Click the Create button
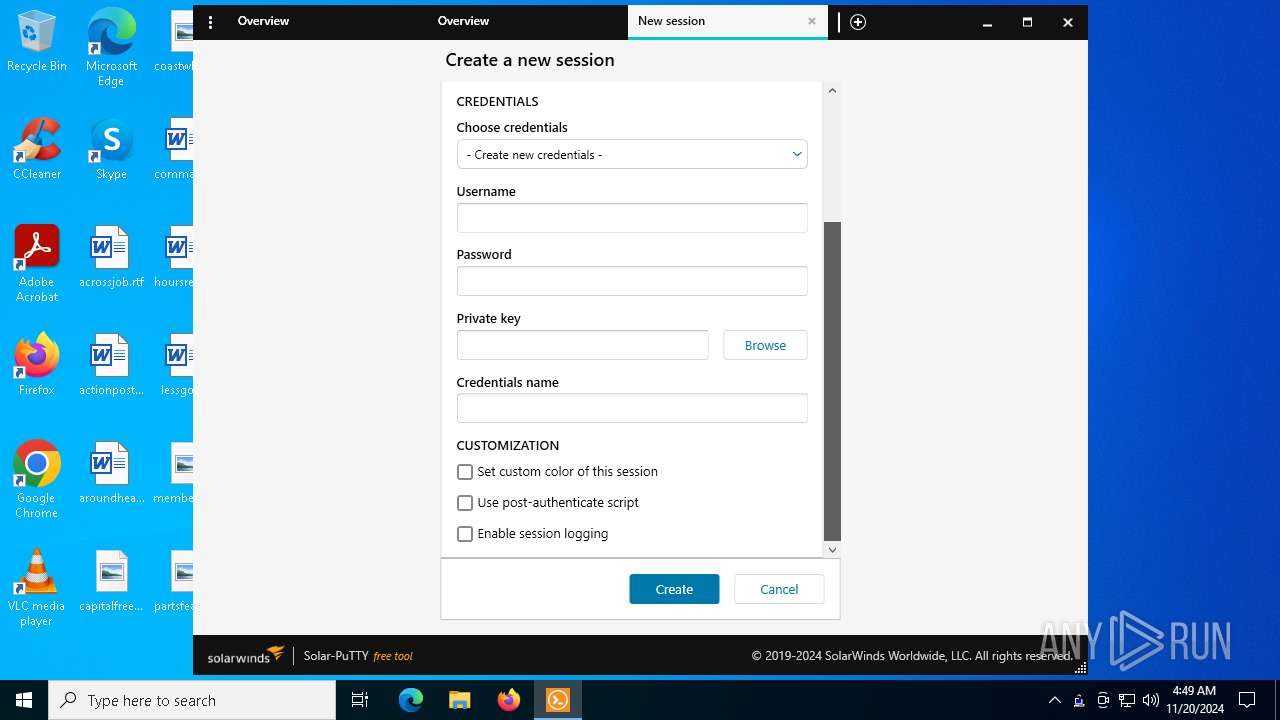 click(674, 589)
